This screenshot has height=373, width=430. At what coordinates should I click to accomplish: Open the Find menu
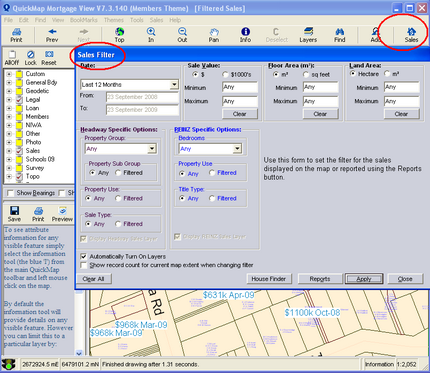point(40,20)
